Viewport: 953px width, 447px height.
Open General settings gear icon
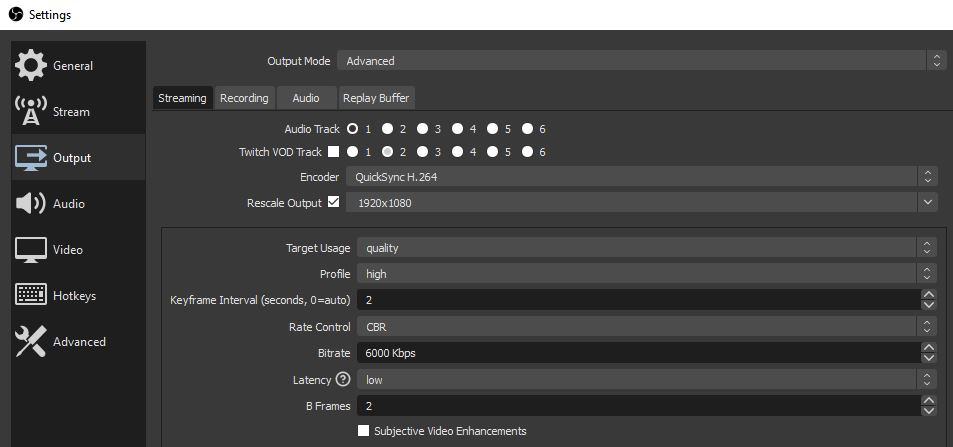click(31, 66)
